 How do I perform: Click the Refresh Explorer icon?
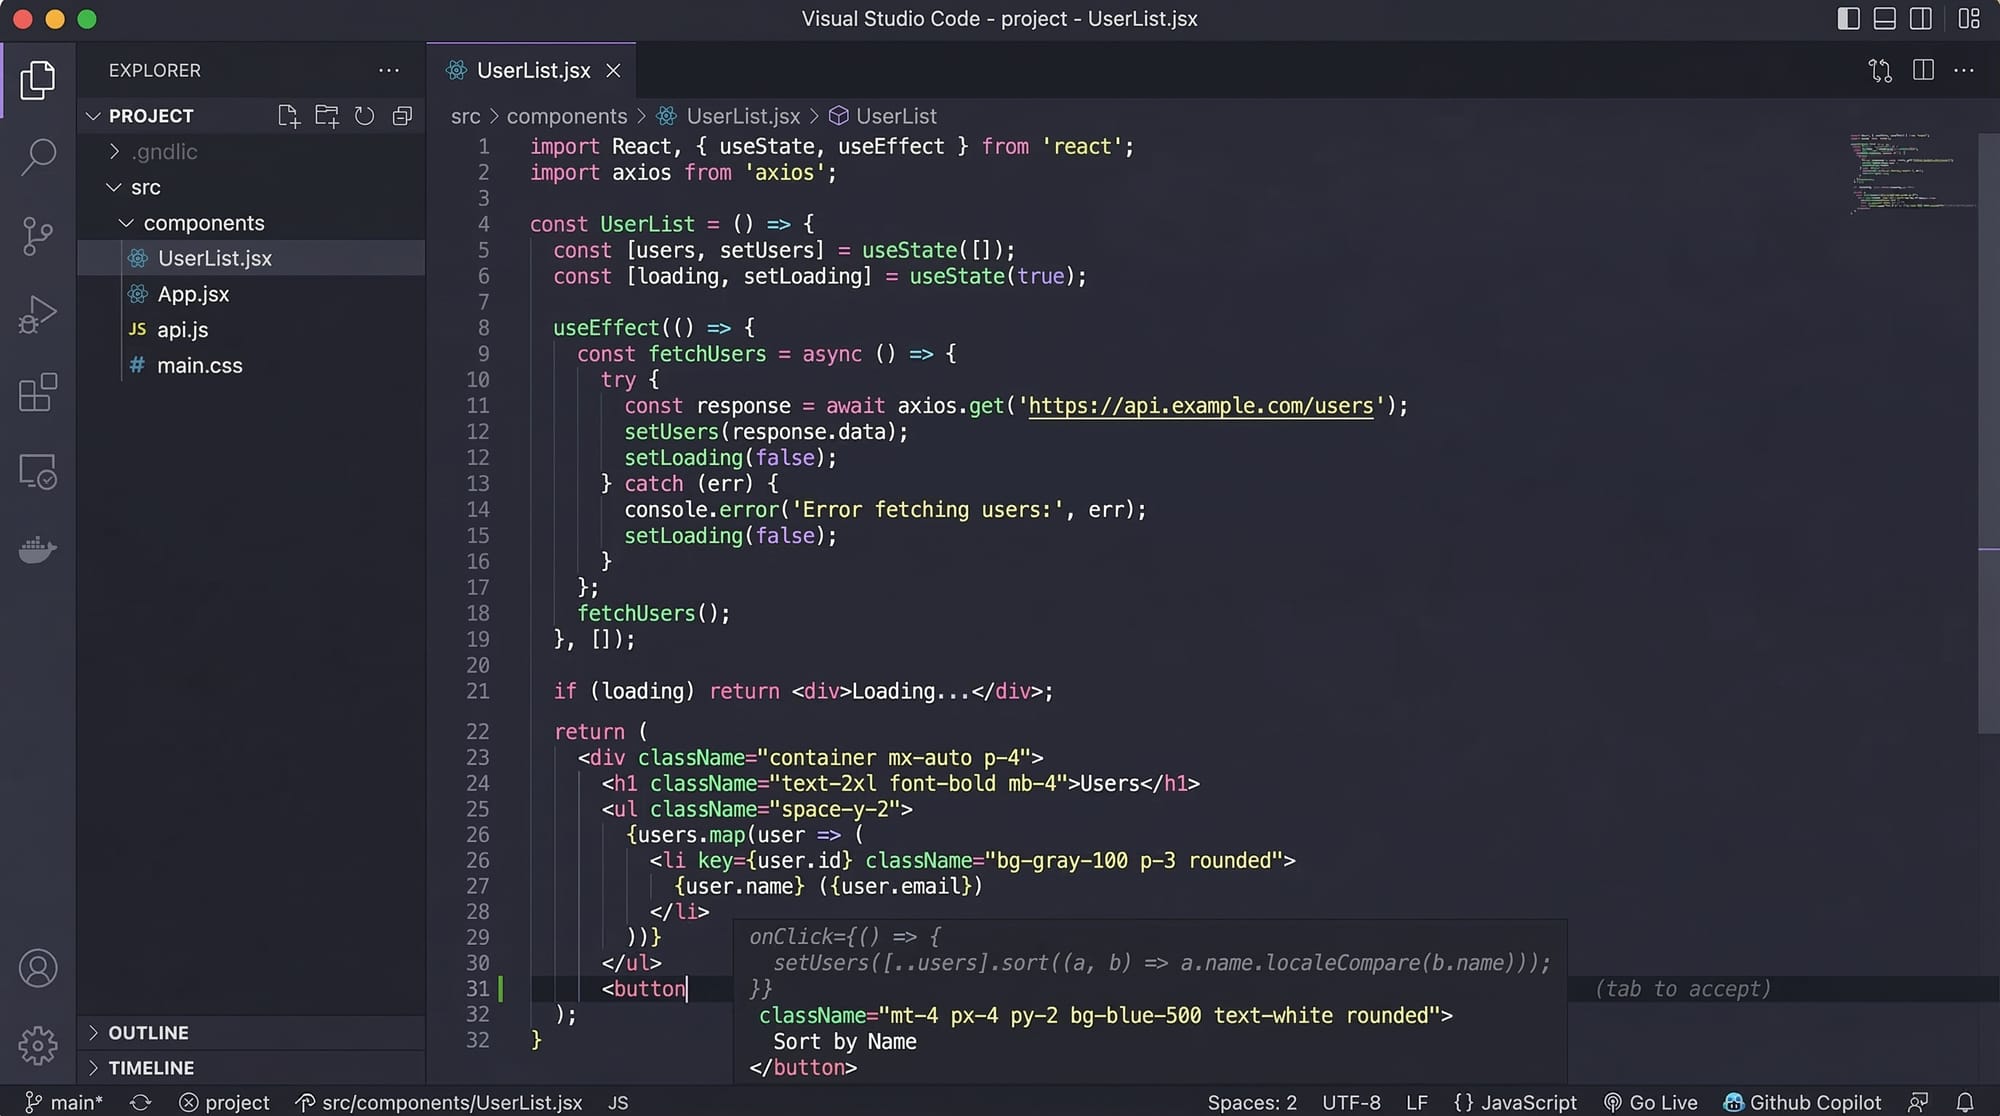tap(365, 116)
